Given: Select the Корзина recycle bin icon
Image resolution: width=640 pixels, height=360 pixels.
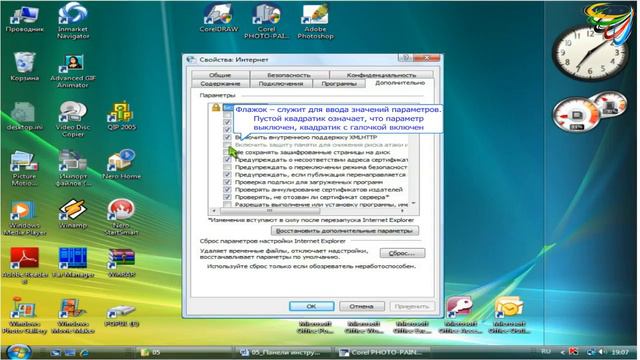Looking at the screenshot, I should pos(24,67).
